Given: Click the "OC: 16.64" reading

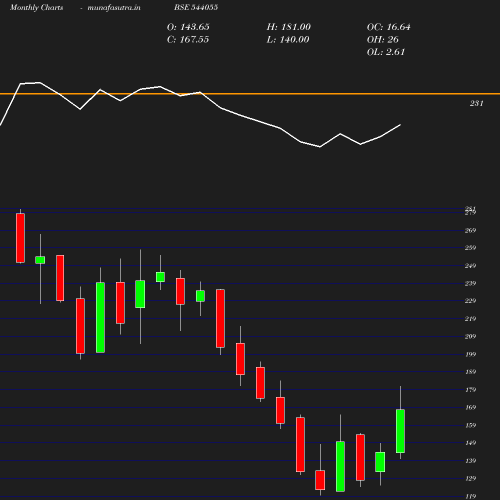Looking at the screenshot, I should pos(389,27).
